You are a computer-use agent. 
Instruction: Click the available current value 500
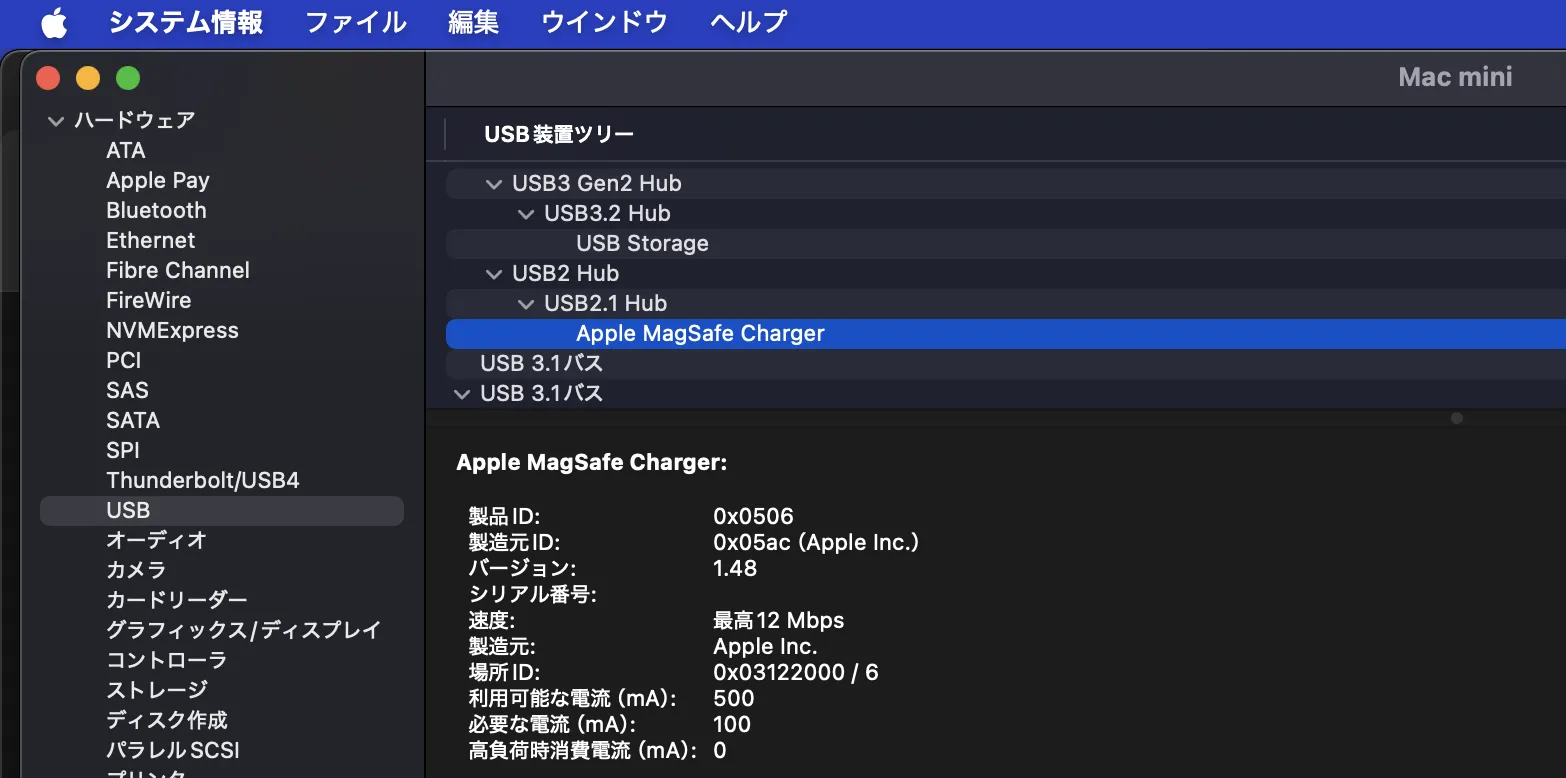click(734, 699)
